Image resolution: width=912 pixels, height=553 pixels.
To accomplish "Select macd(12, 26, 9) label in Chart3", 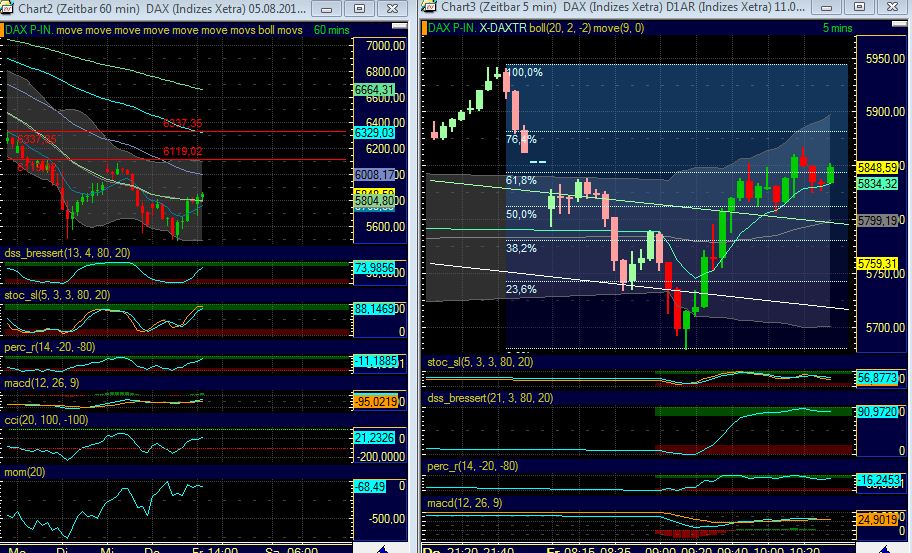I will [x=464, y=502].
